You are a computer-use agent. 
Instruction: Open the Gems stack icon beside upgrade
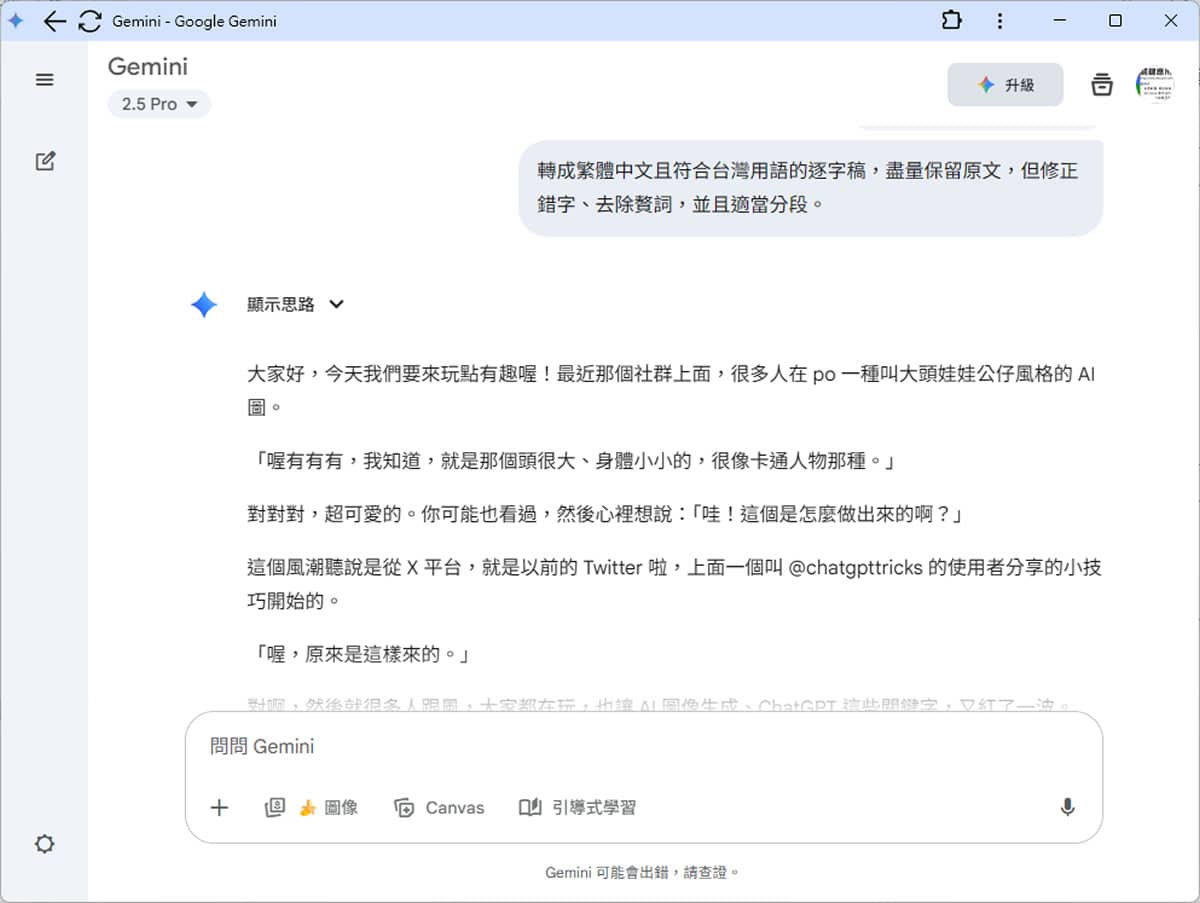coord(1101,85)
